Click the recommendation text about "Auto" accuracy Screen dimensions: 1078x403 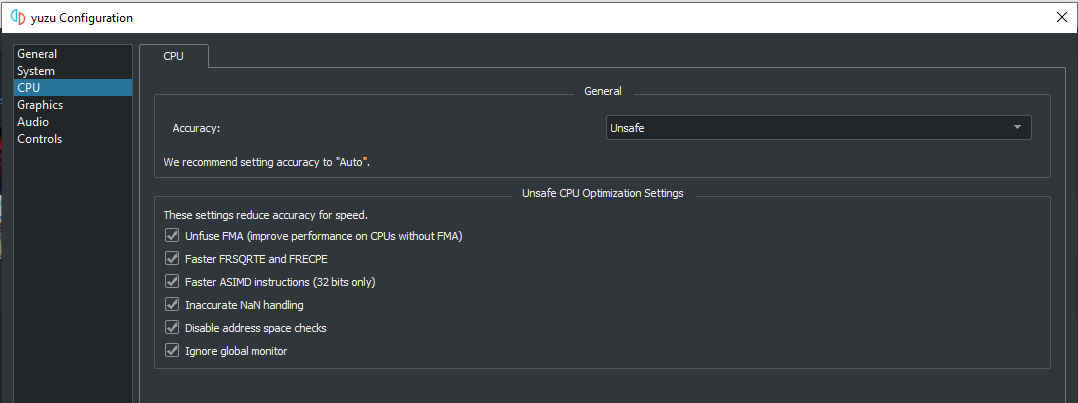(267, 163)
